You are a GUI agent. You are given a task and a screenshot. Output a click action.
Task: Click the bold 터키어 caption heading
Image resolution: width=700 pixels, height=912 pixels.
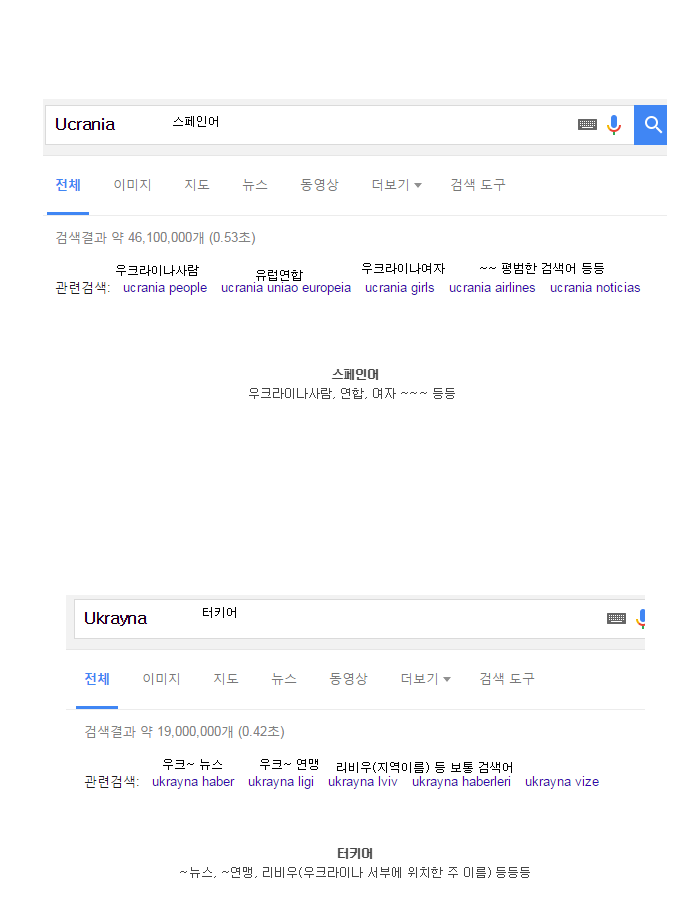click(x=355, y=854)
